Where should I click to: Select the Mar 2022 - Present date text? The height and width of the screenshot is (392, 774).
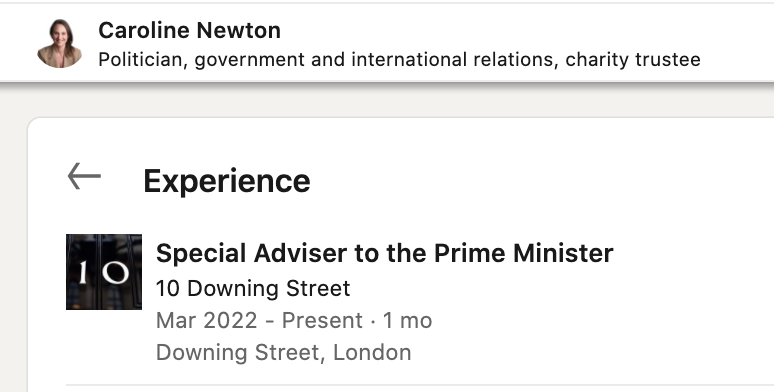coord(259,320)
